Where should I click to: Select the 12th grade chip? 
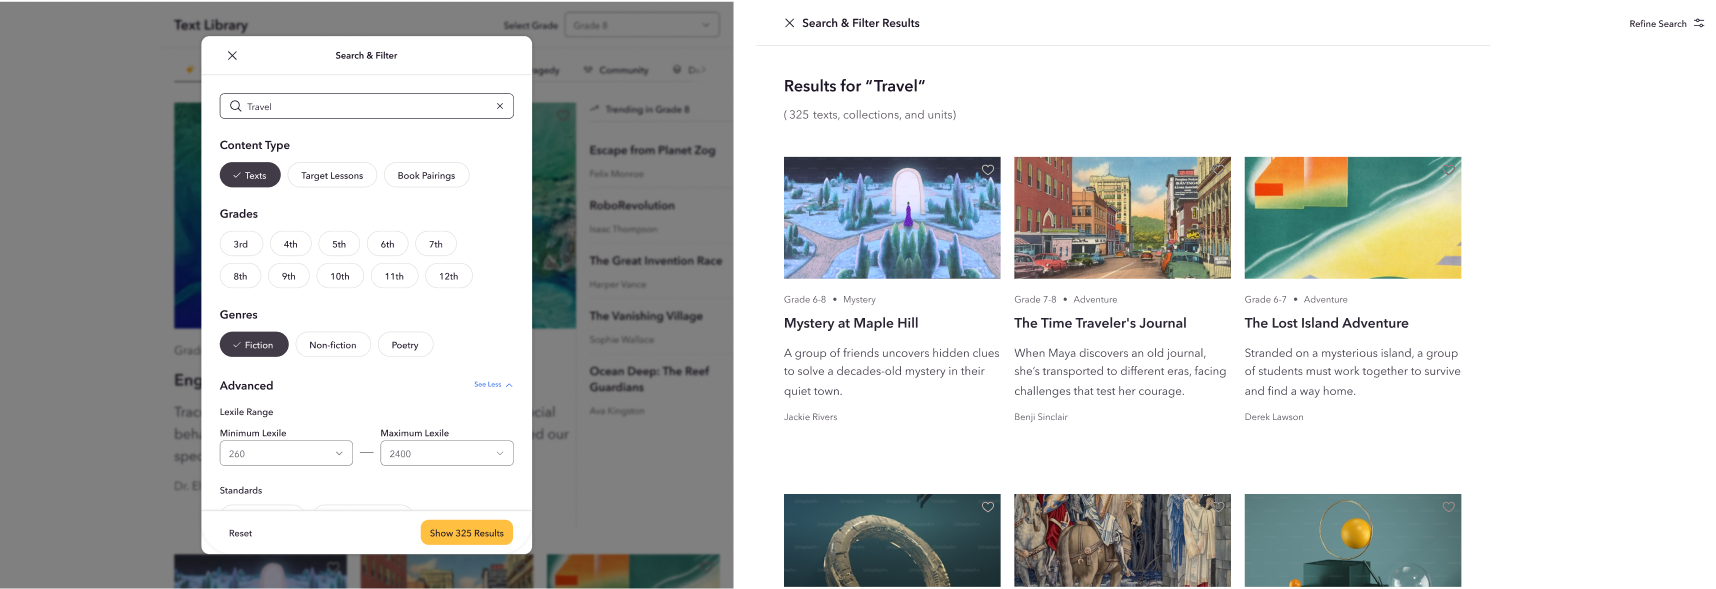449,276
